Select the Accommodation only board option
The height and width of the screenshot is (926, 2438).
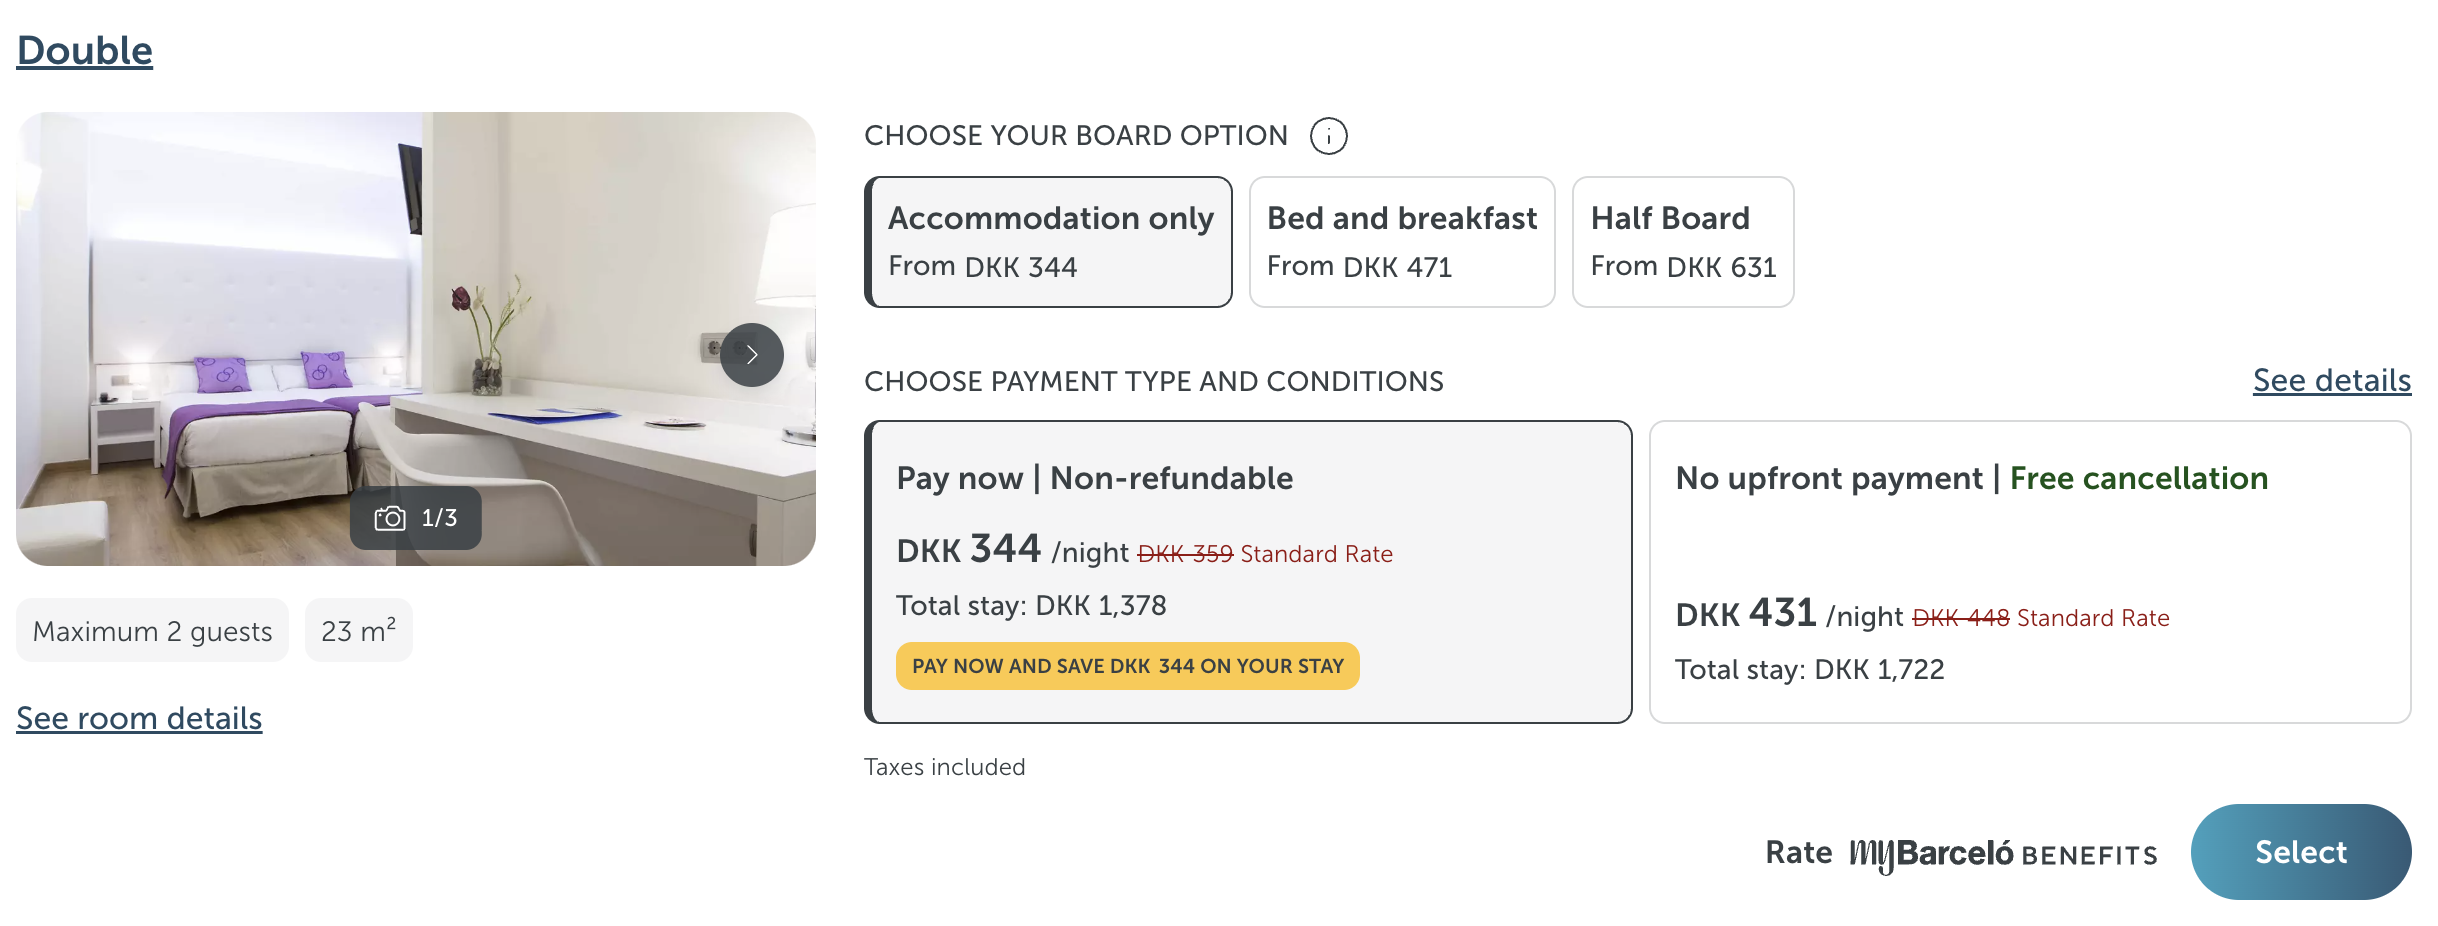click(x=1049, y=242)
